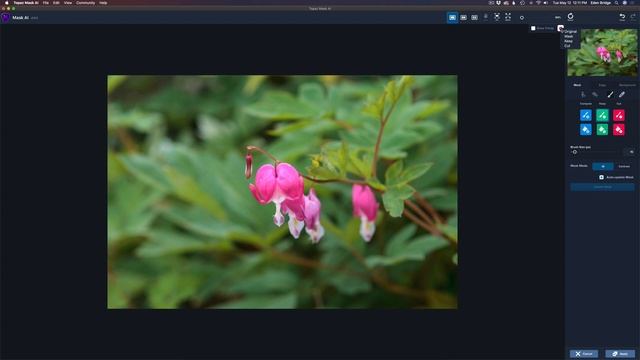Open the Topaz Mask AI application menu

pyautogui.click(x=26, y=2)
